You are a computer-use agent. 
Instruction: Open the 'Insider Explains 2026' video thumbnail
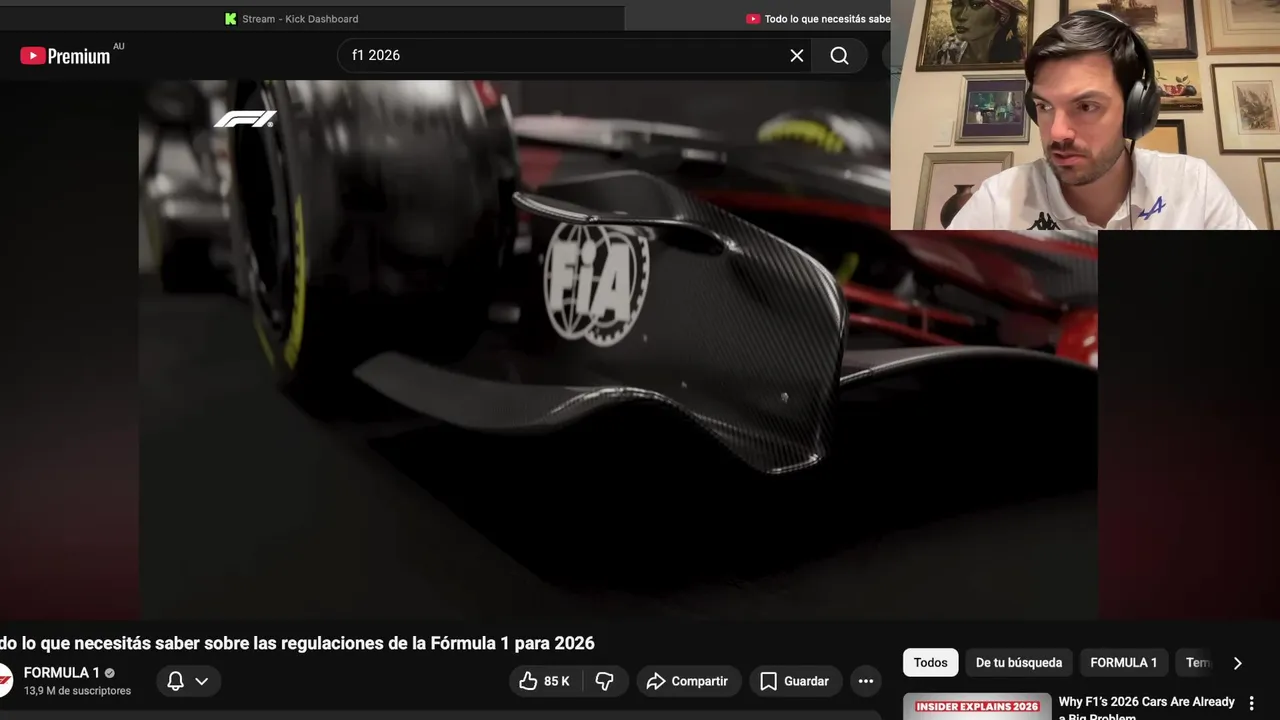point(977,707)
